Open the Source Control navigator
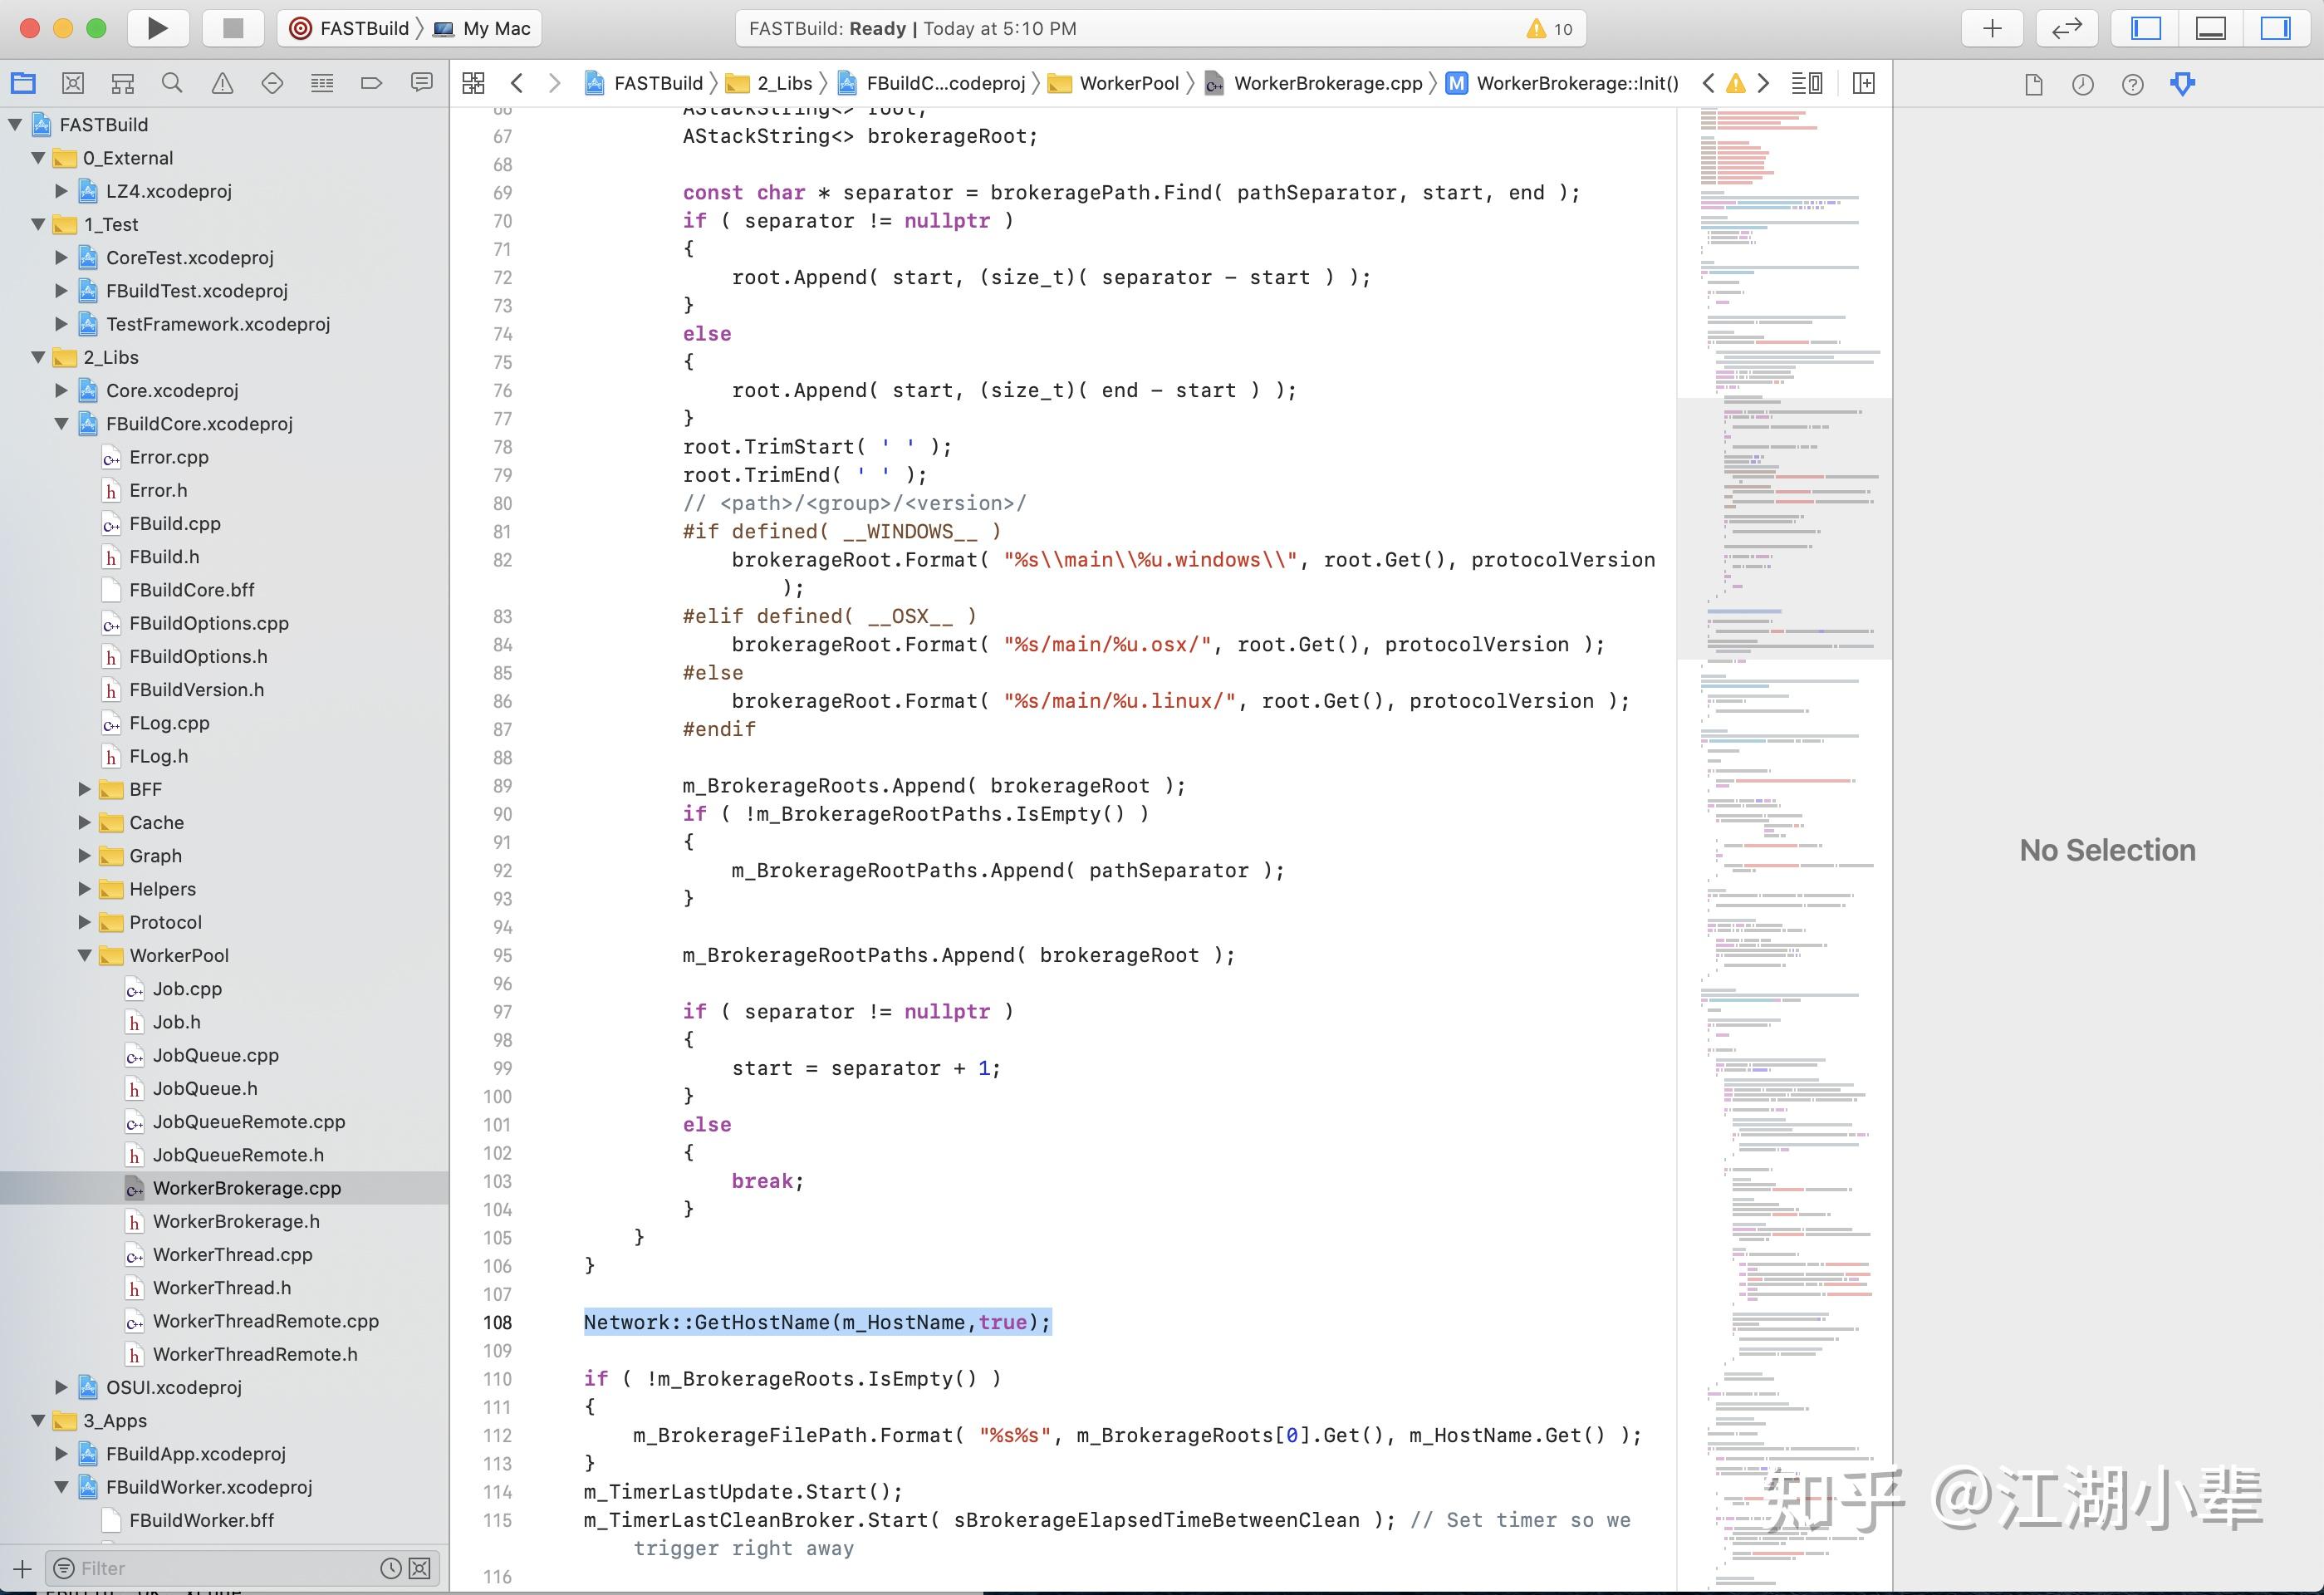 [73, 83]
